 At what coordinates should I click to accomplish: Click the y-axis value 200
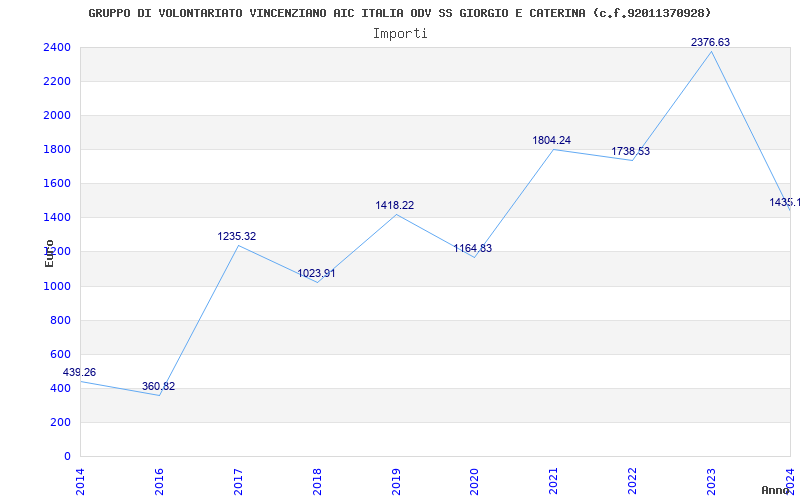[61, 422]
